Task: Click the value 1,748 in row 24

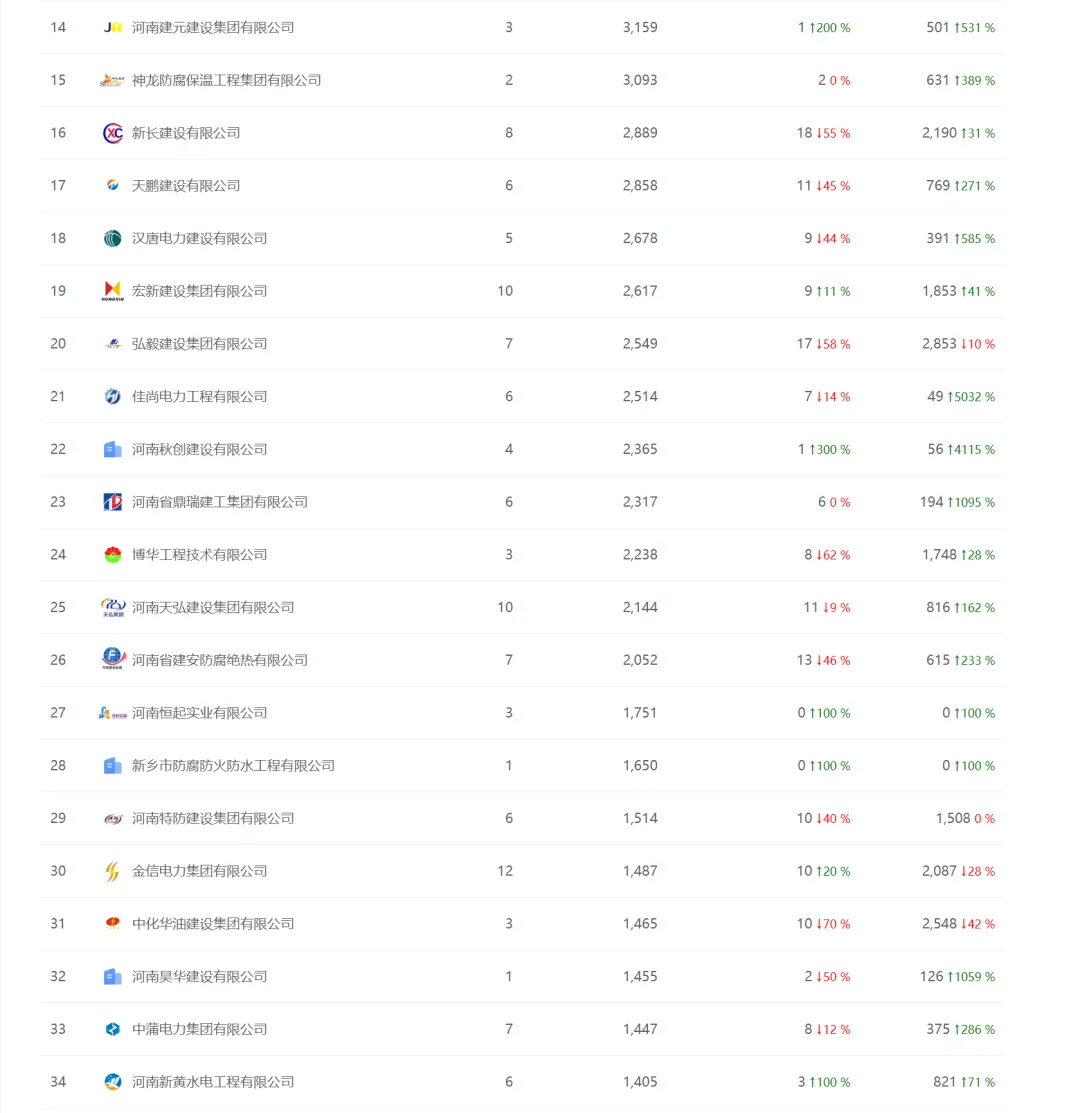Action: pyautogui.click(x=940, y=554)
